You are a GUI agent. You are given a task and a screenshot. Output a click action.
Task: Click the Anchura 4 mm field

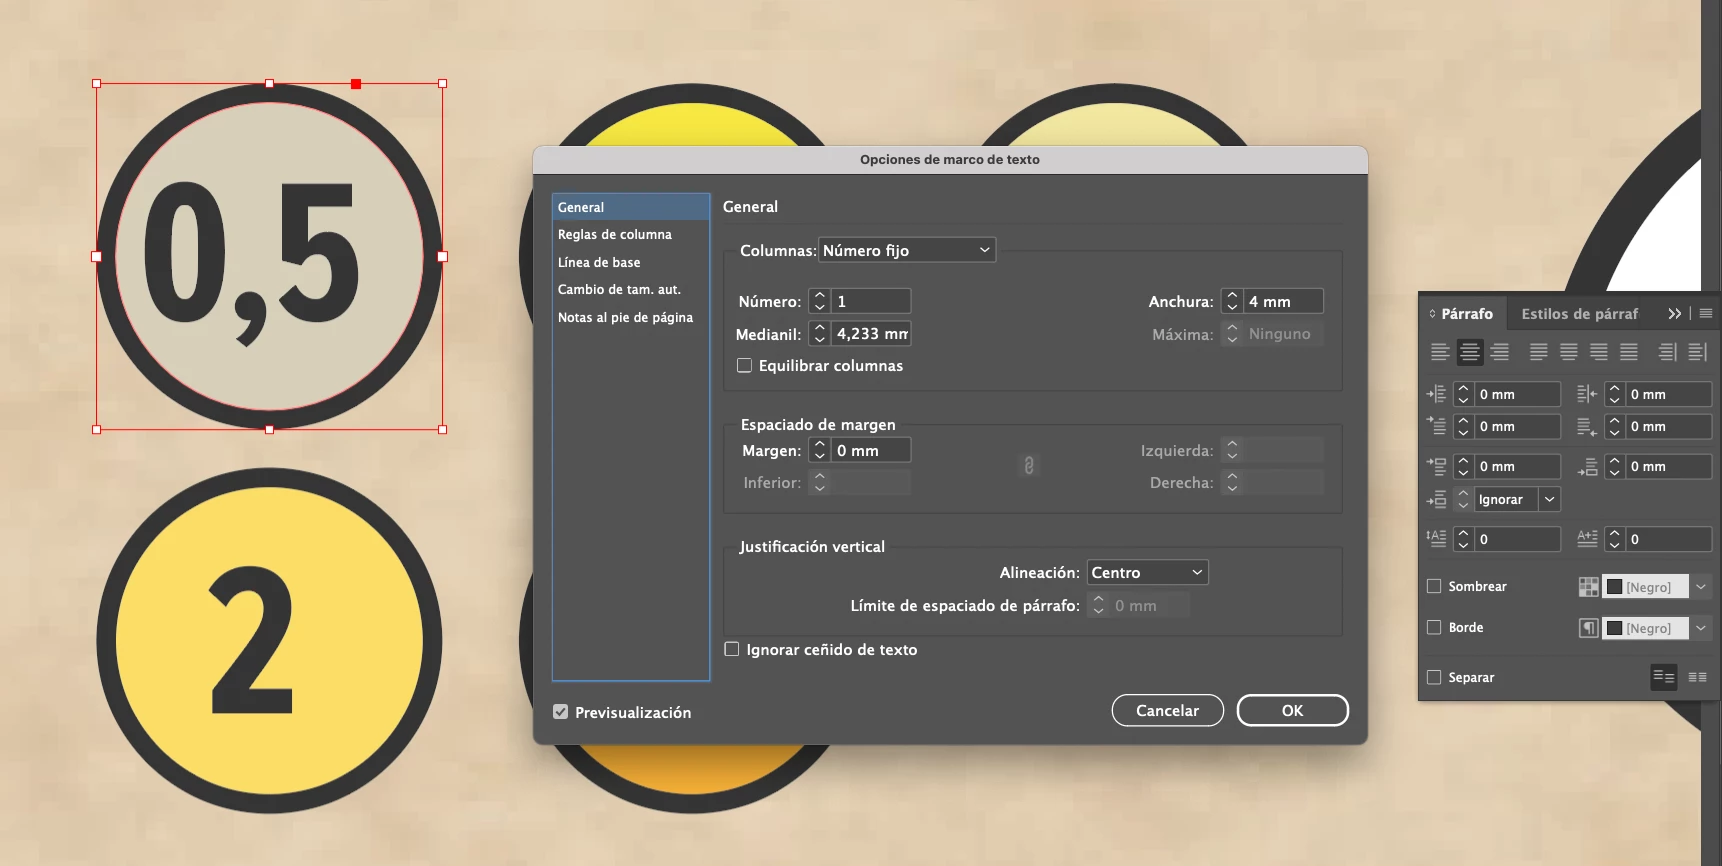(x=1284, y=301)
